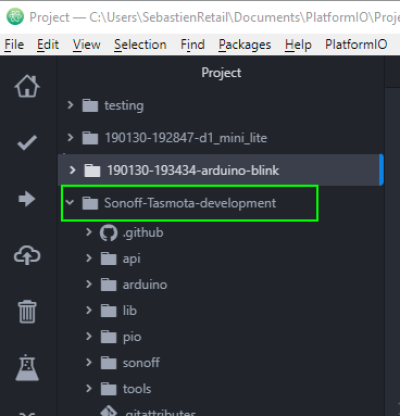This screenshot has width=400, height=416.
Task: Click the Upload arrow icon
Action: [x=27, y=199]
